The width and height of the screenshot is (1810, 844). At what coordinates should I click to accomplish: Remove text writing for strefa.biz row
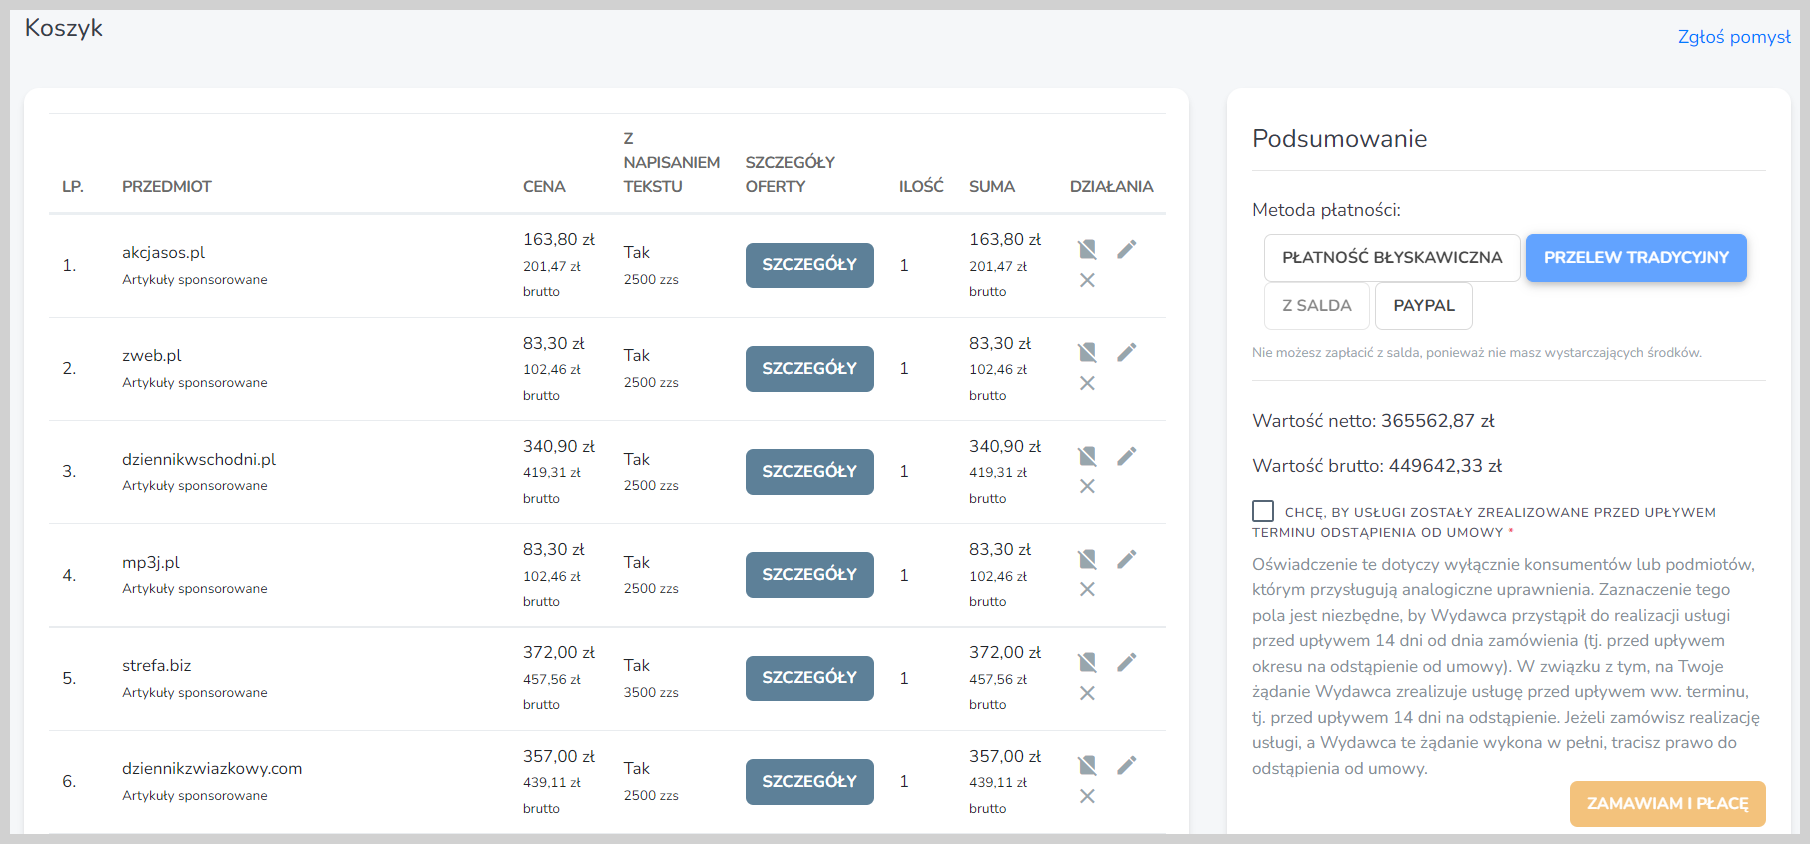tap(1087, 662)
